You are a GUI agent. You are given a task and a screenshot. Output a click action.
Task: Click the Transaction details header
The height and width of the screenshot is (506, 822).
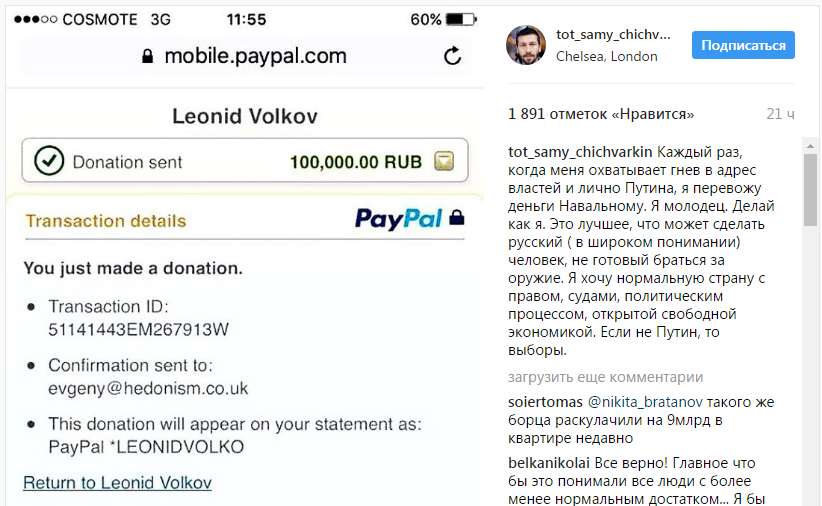(x=106, y=221)
